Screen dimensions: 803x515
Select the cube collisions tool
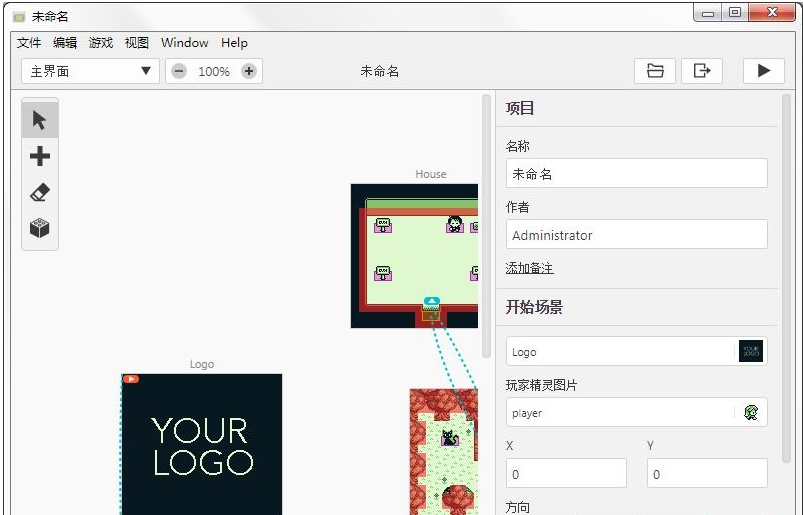tap(40, 228)
